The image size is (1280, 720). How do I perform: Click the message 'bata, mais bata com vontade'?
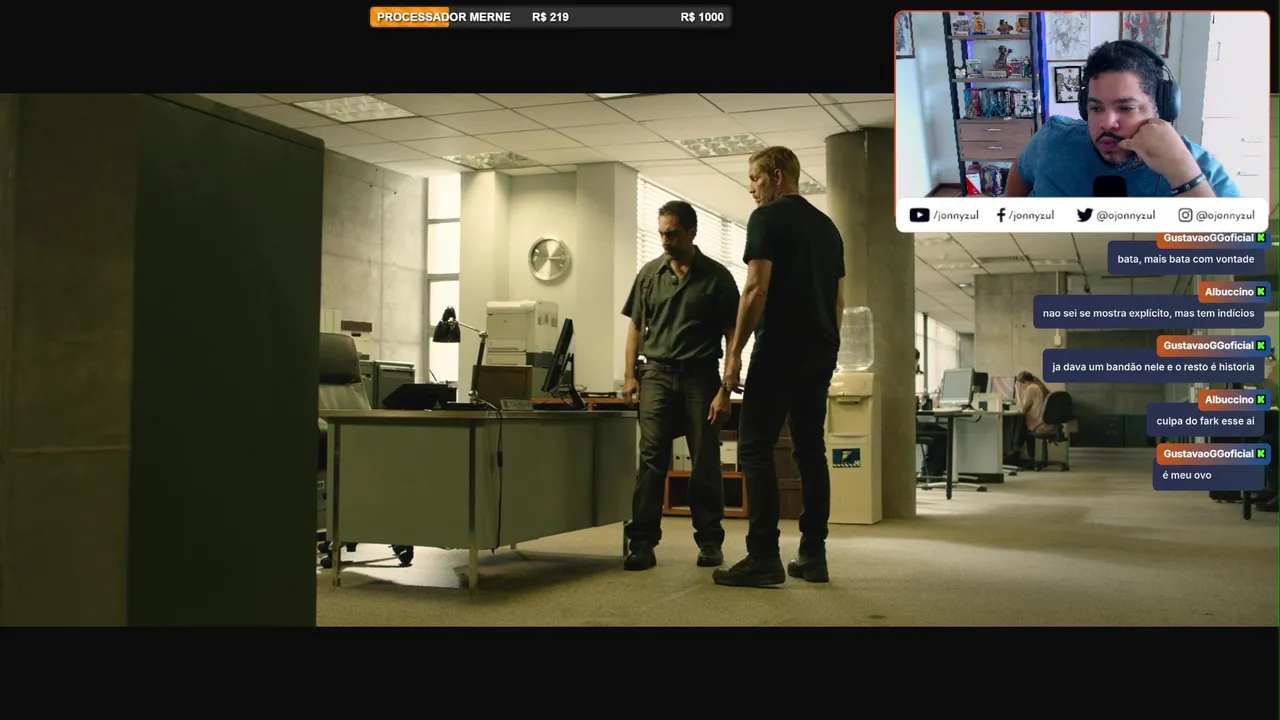point(1185,259)
